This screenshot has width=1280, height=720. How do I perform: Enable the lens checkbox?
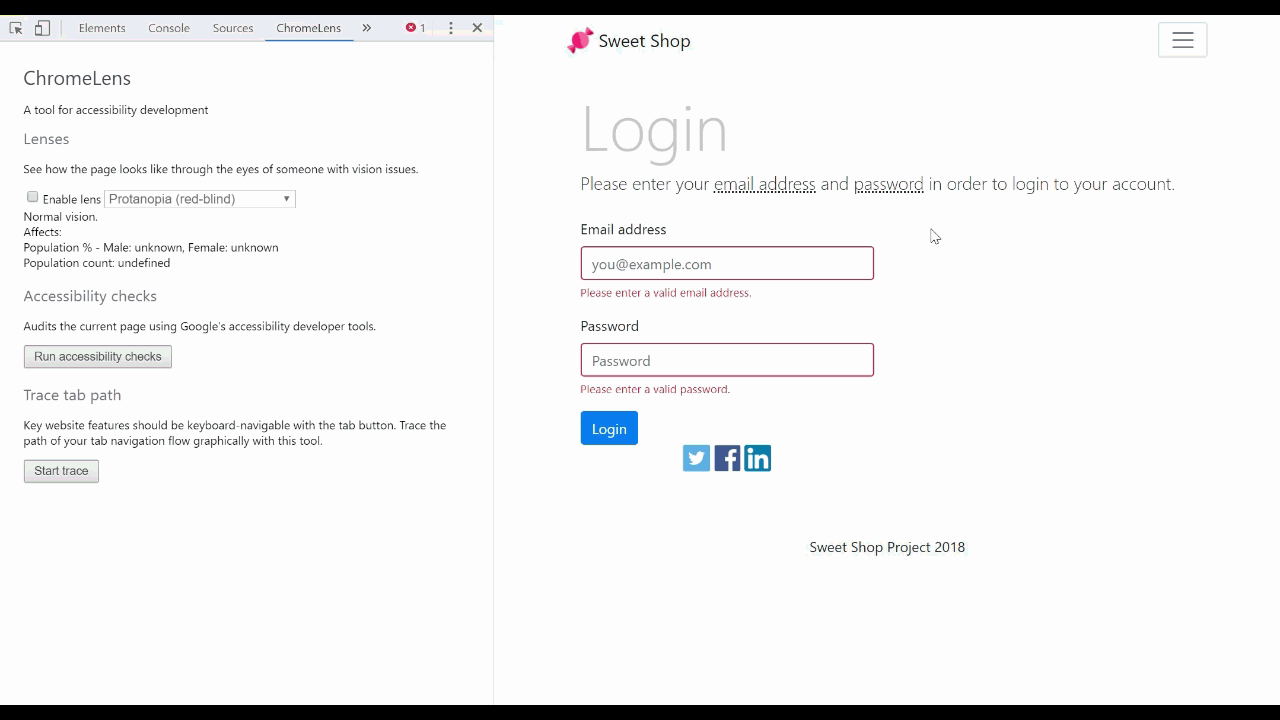coord(32,197)
